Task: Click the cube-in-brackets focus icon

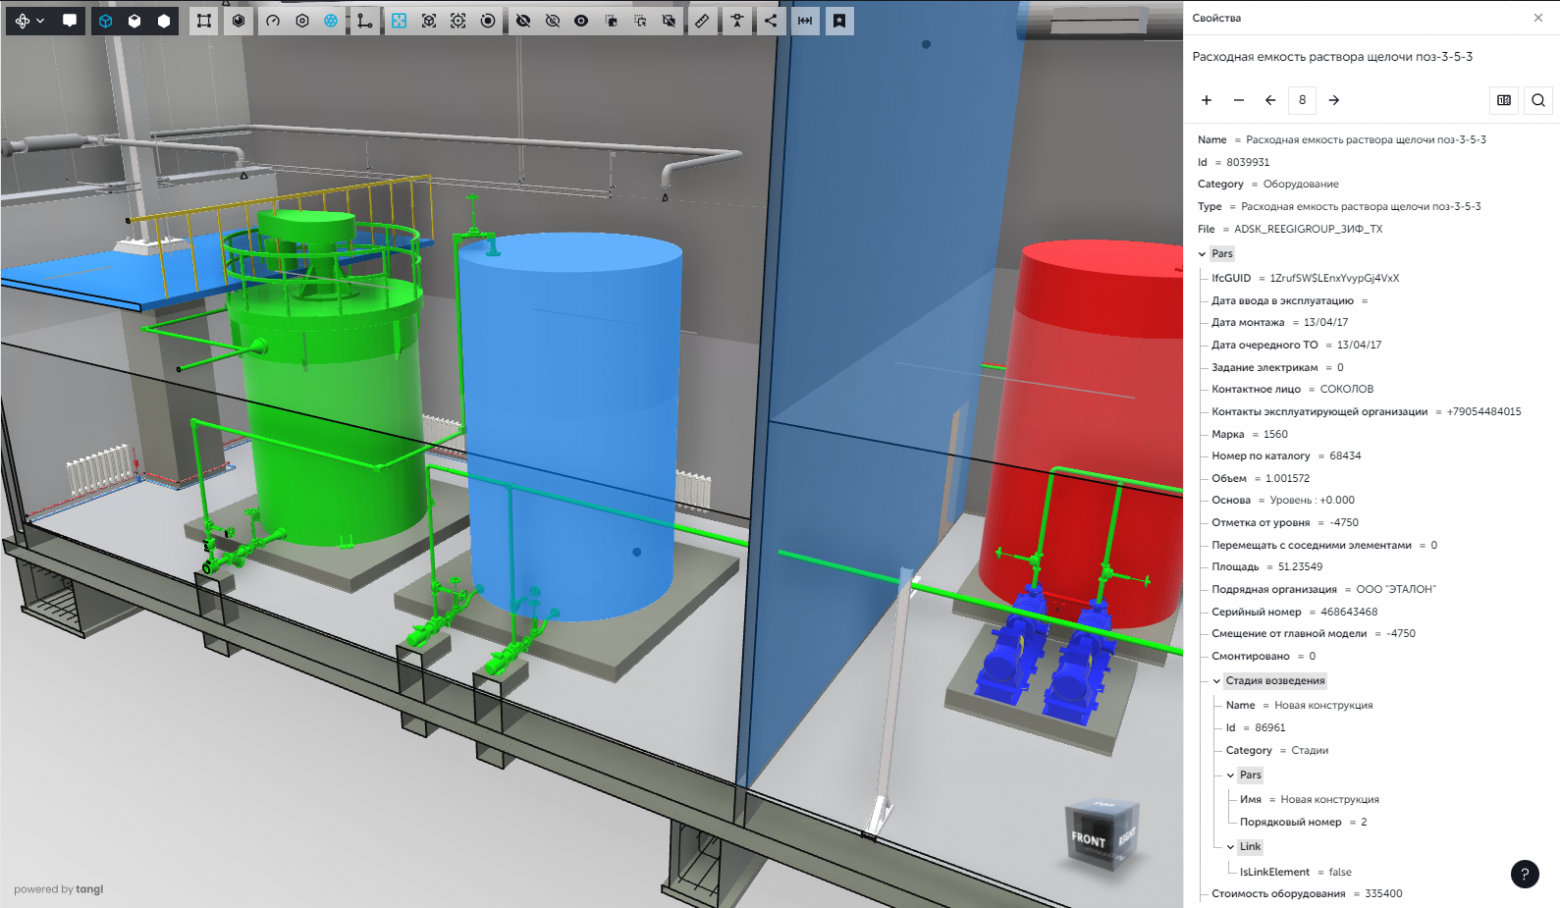Action: point(429,20)
